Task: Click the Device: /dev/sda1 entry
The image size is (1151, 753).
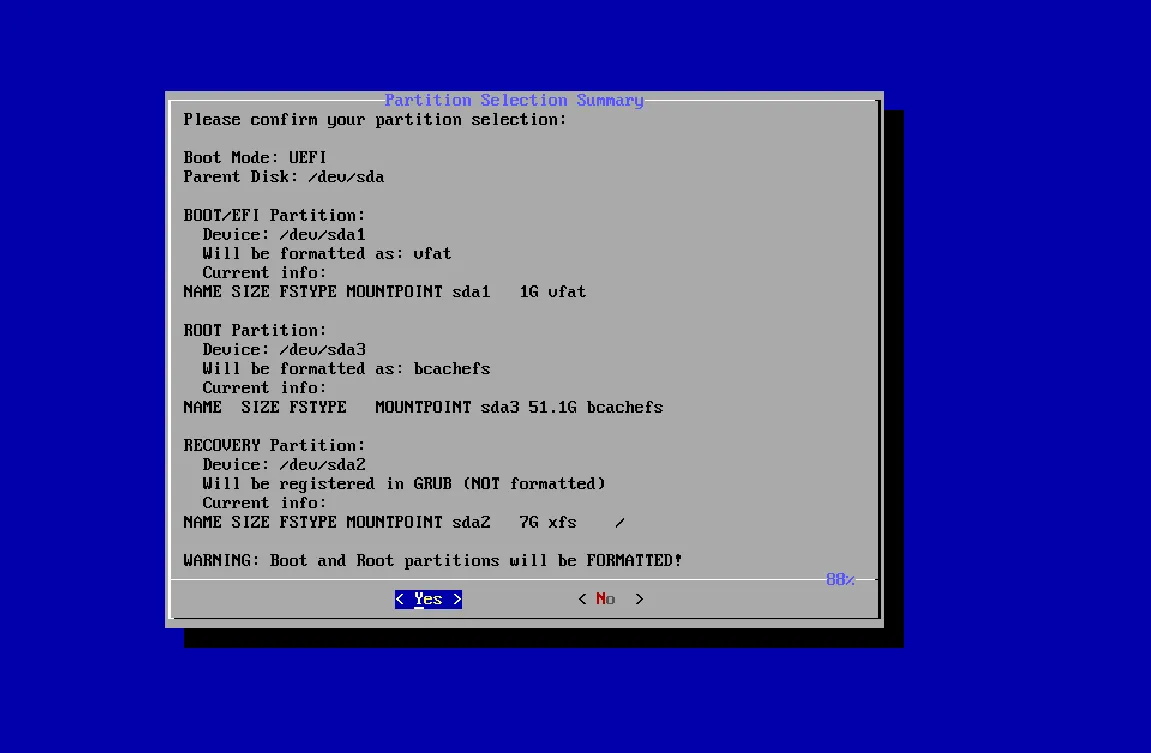Action: click(284, 235)
